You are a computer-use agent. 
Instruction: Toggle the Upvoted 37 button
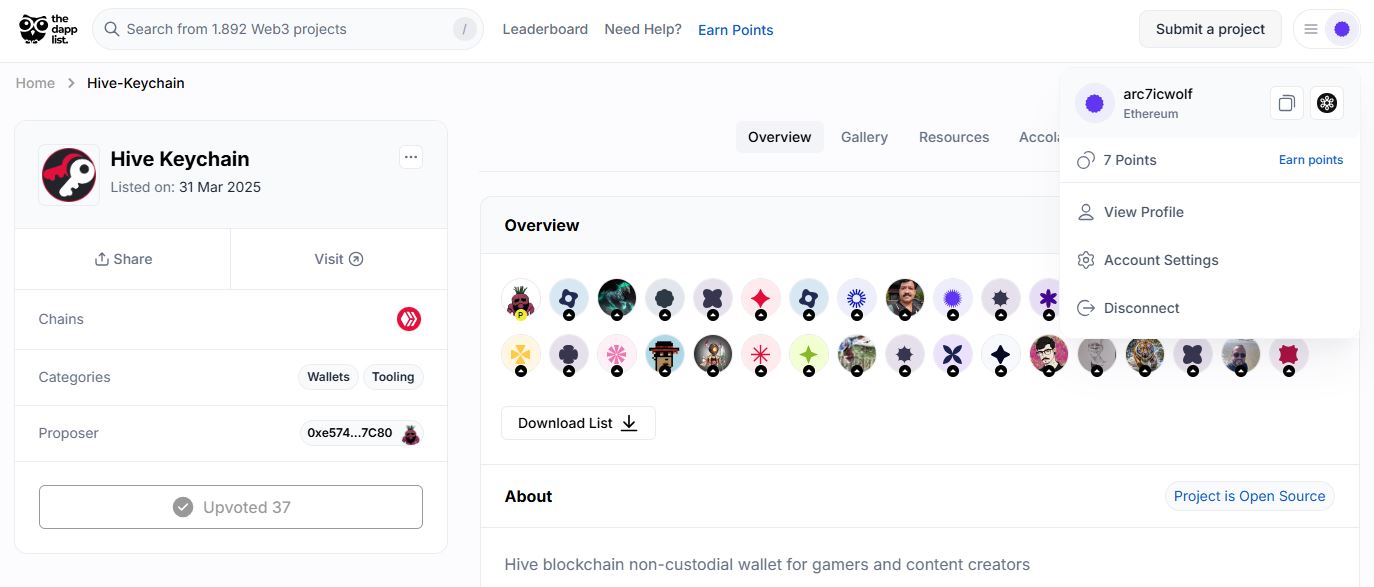[231, 507]
